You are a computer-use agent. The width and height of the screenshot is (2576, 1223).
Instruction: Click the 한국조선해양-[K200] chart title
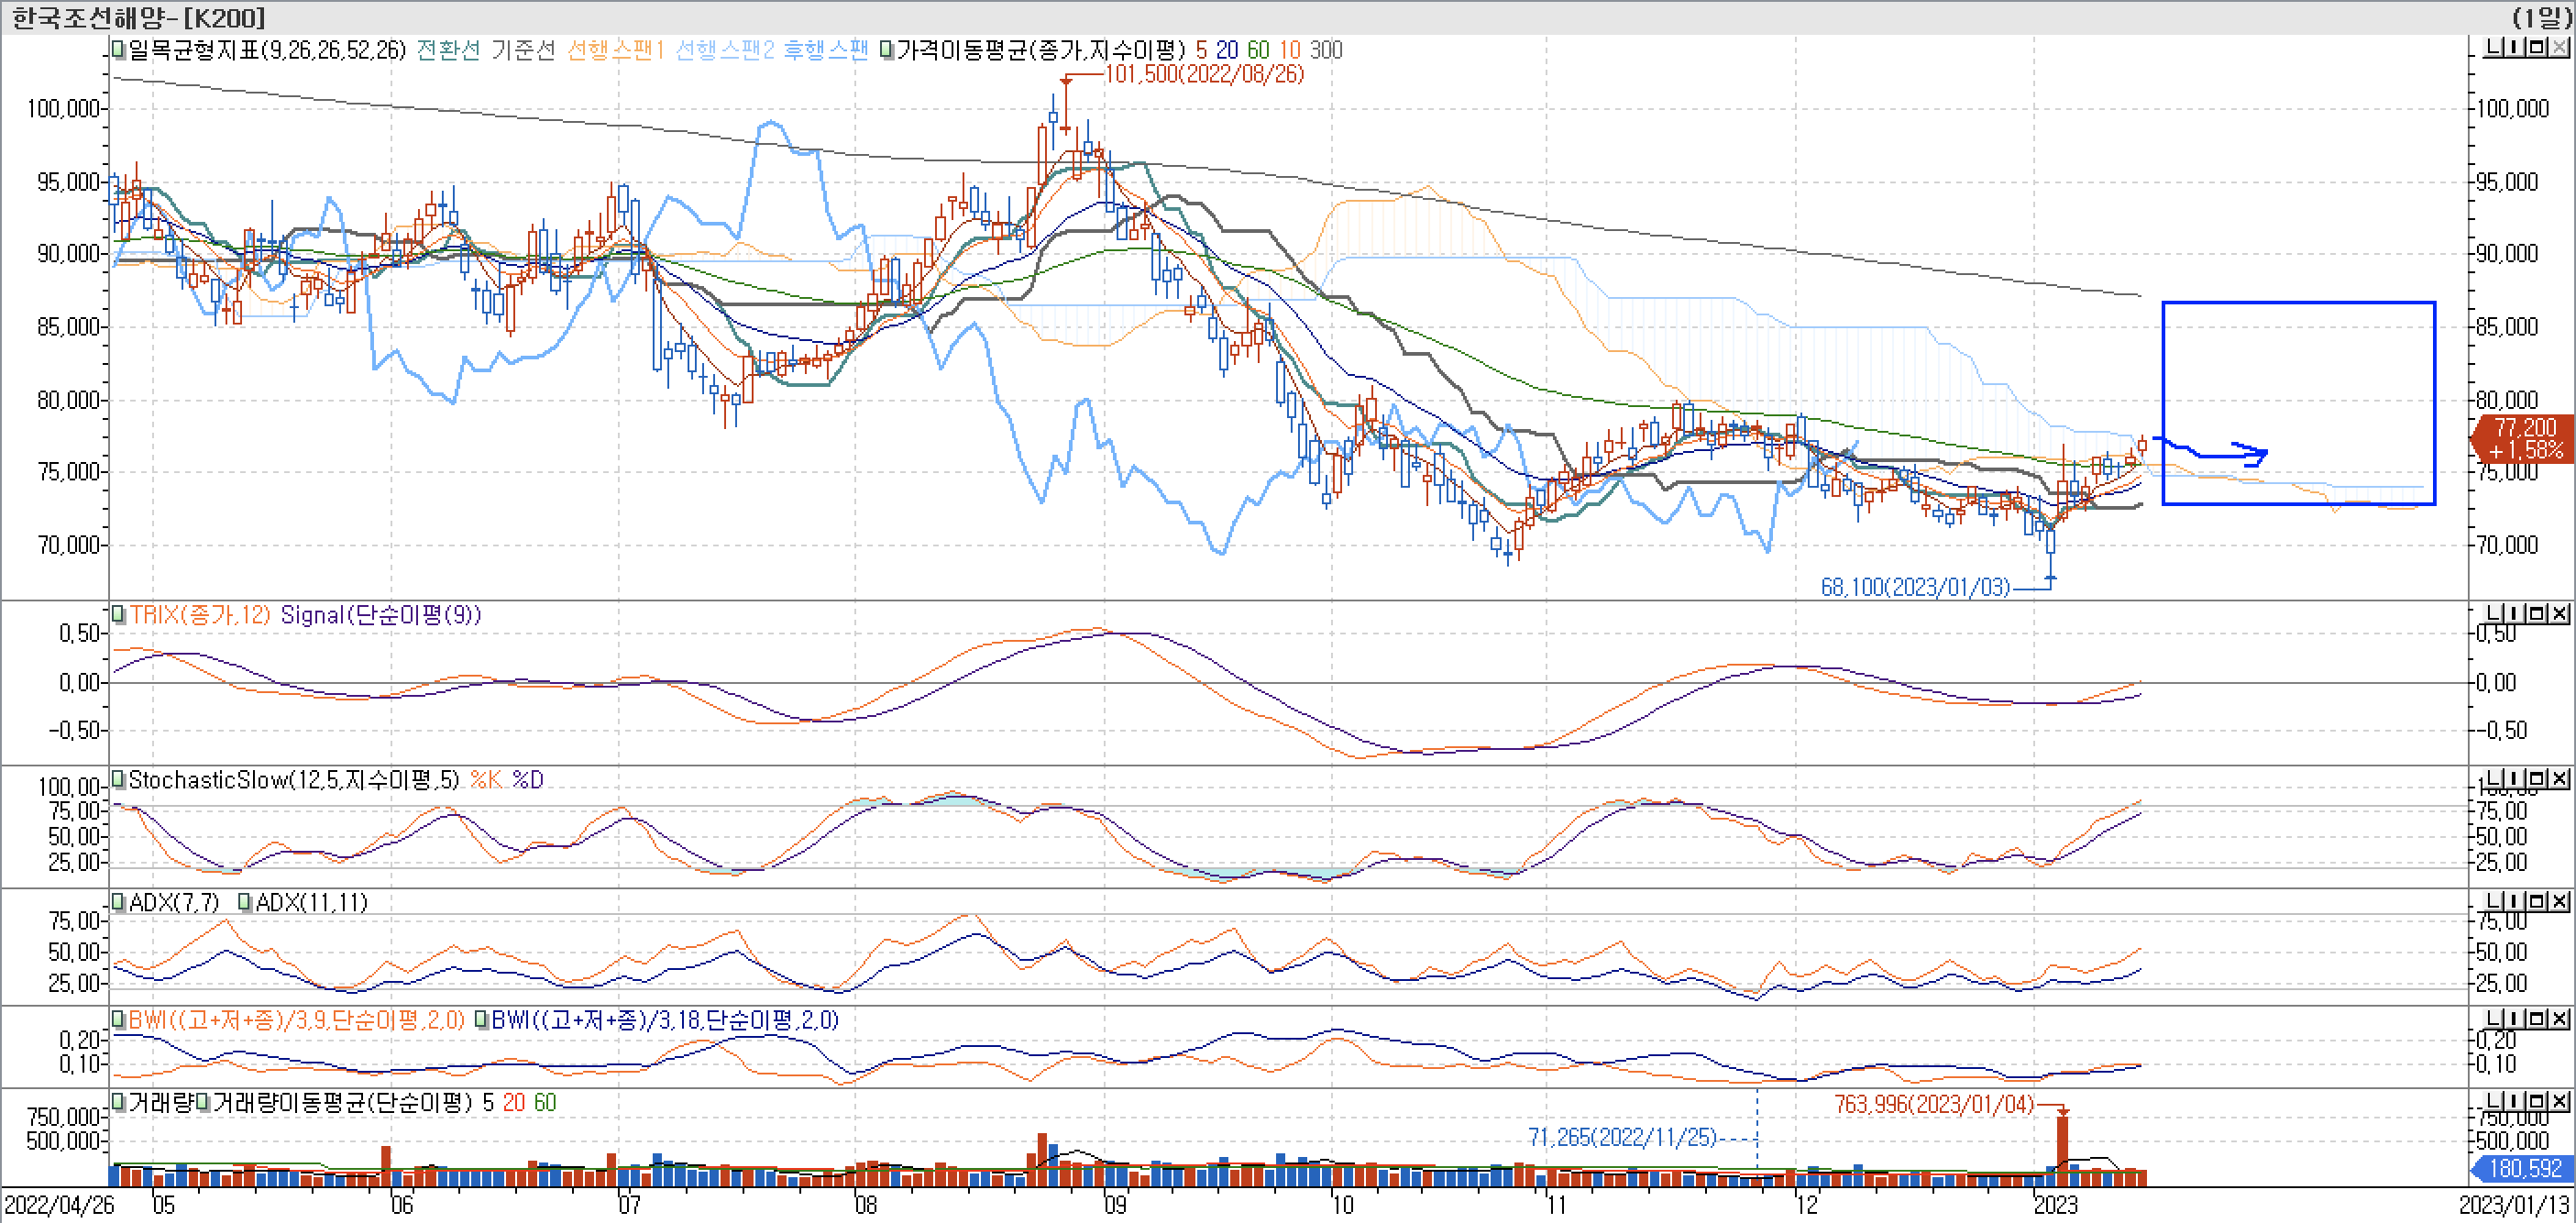point(138,17)
